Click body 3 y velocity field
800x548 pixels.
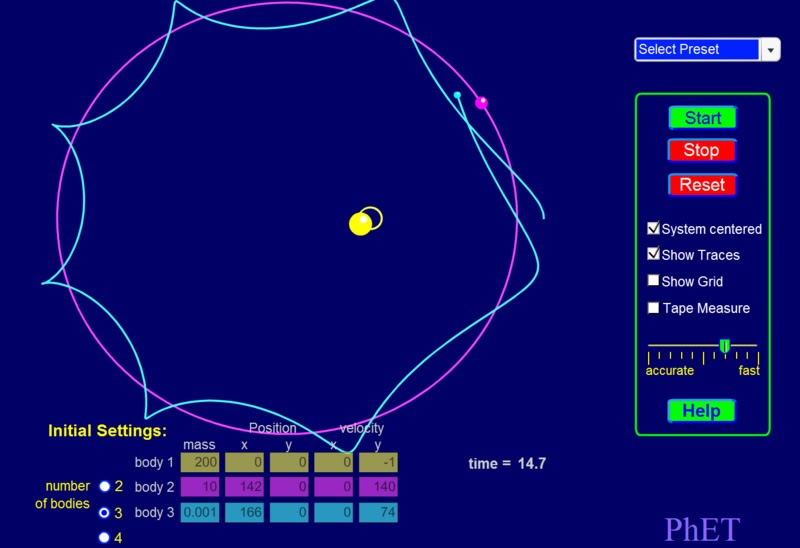pos(378,512)
